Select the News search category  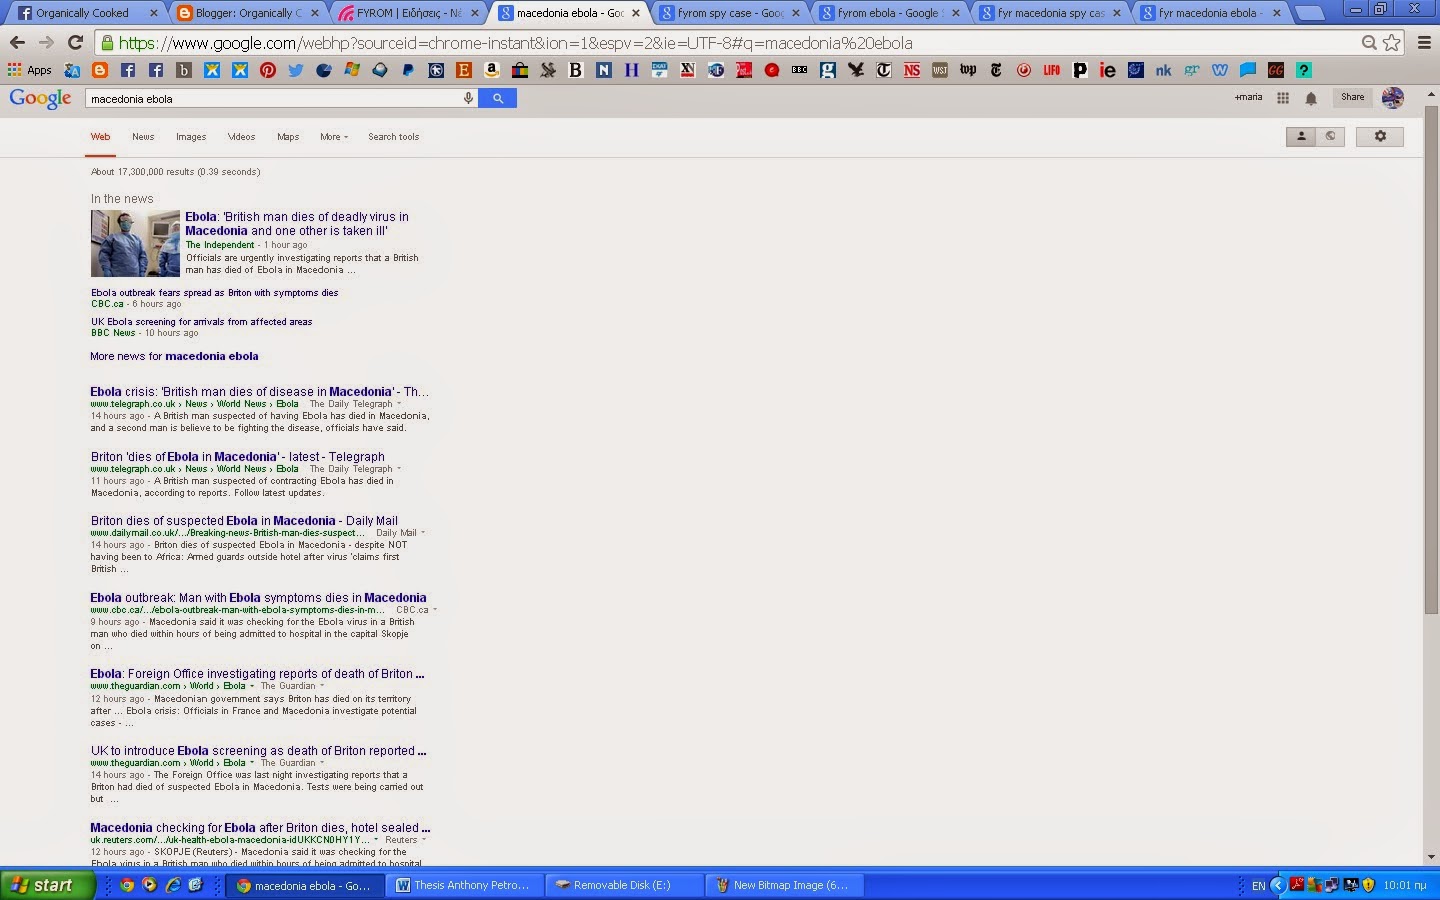click(143, 137)
